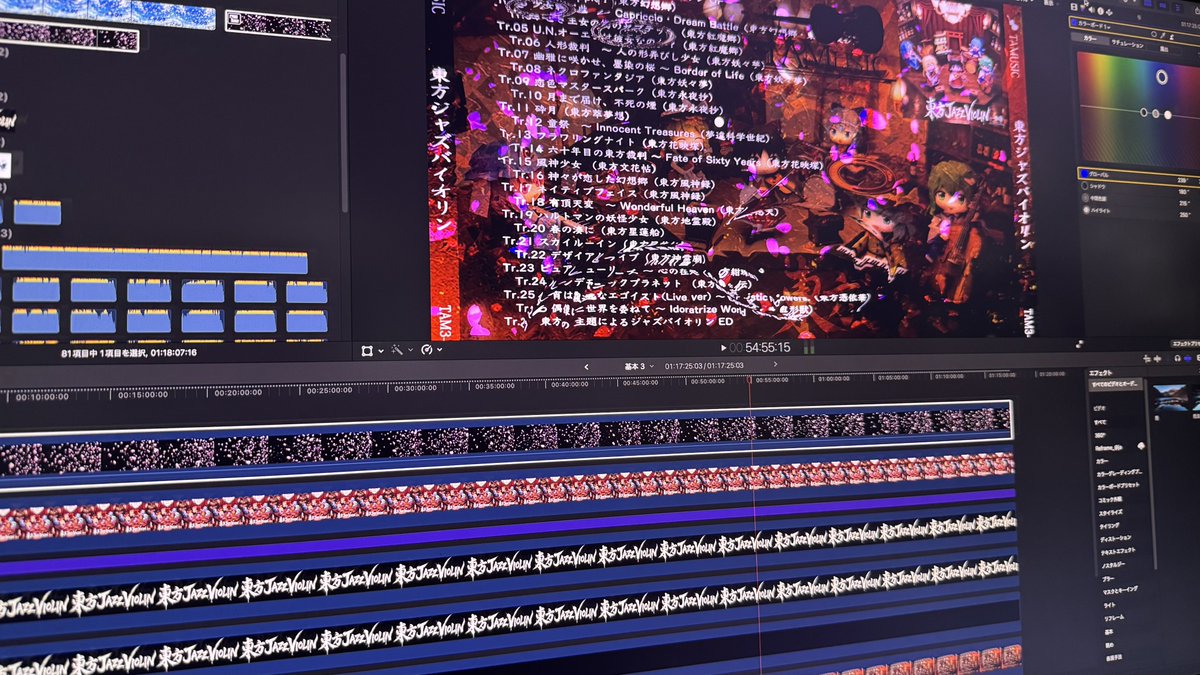Viewport: 1200px width, 675px height.
Task: Click the blue グローバル color swatch
Action: [x=1083, y=174]
